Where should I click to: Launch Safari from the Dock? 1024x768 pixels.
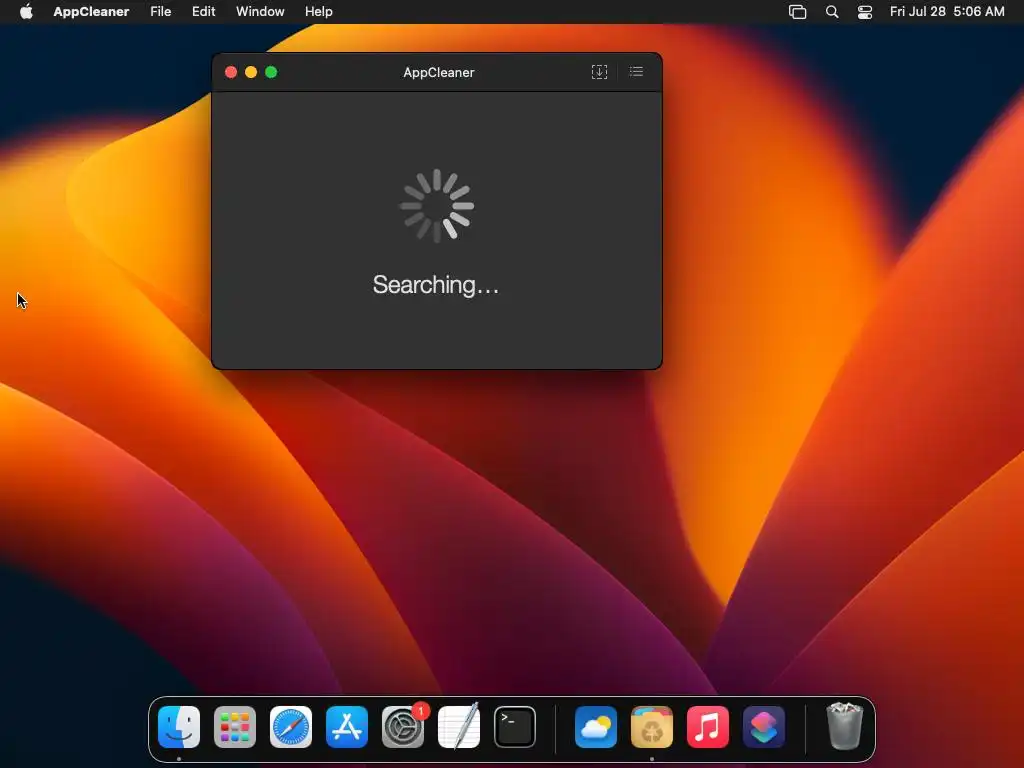pos(291,727)
